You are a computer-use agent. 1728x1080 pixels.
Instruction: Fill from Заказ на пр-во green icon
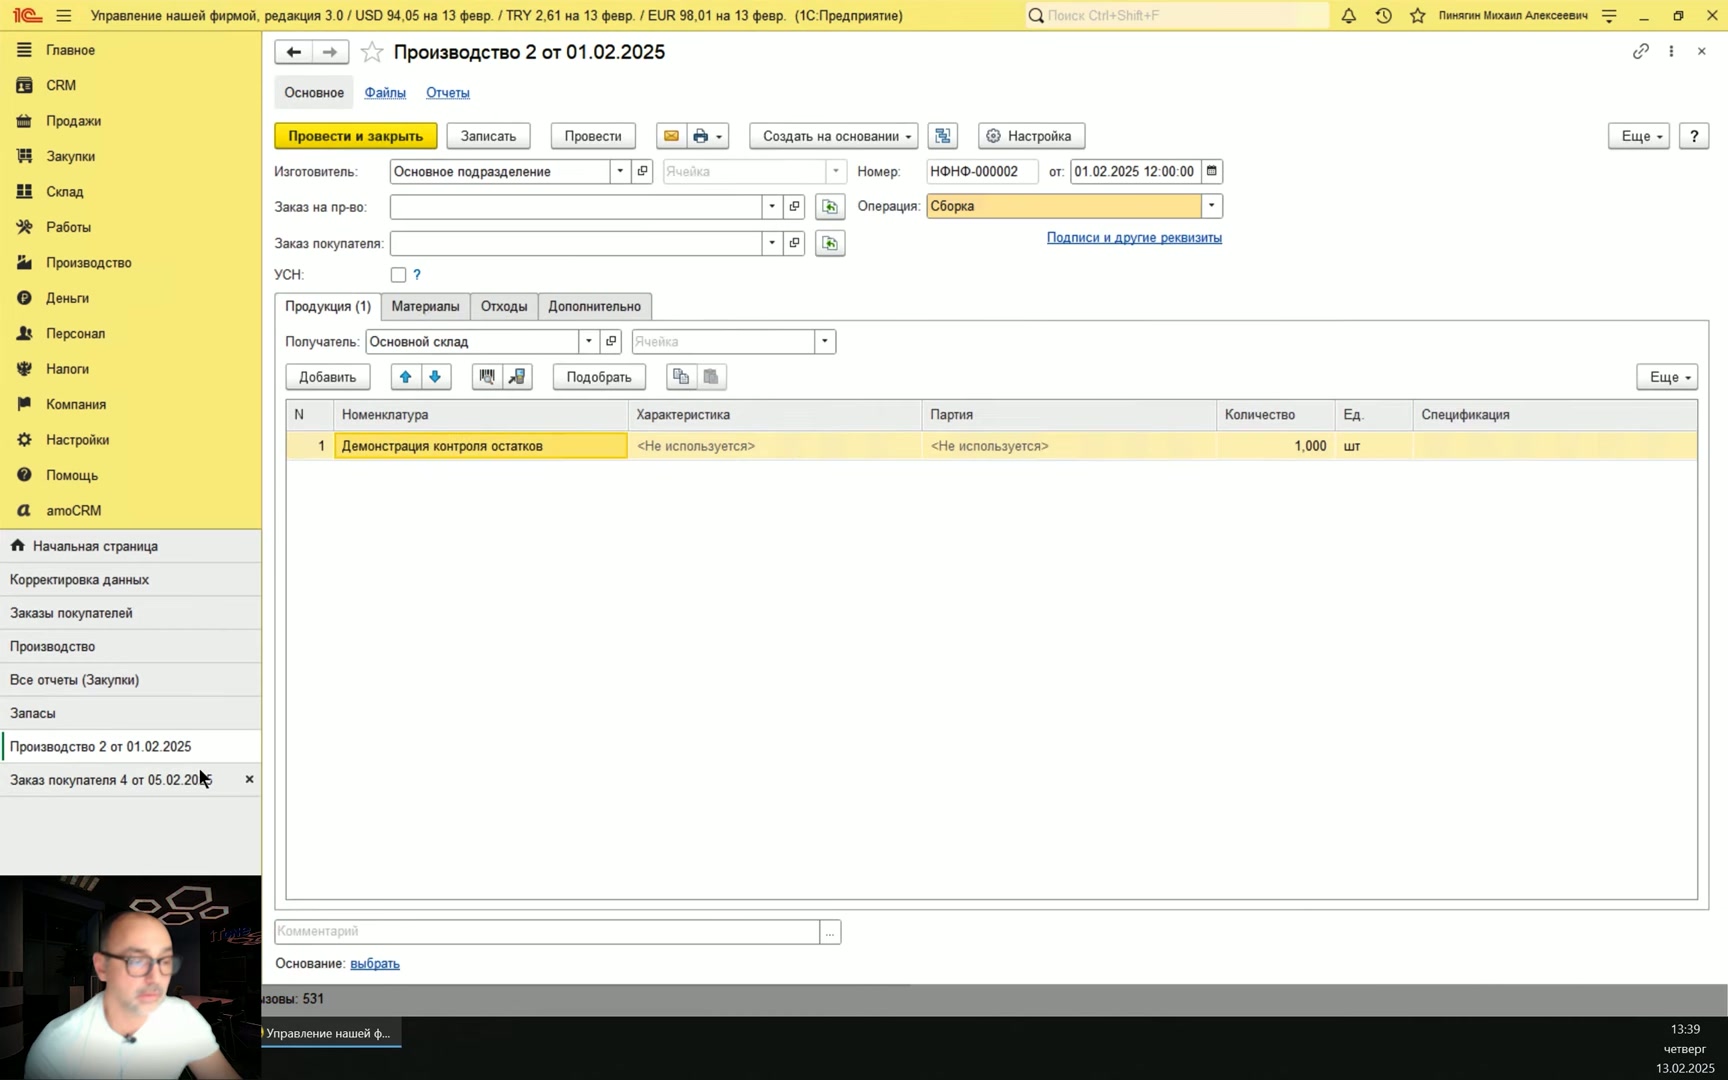(830, 207)
